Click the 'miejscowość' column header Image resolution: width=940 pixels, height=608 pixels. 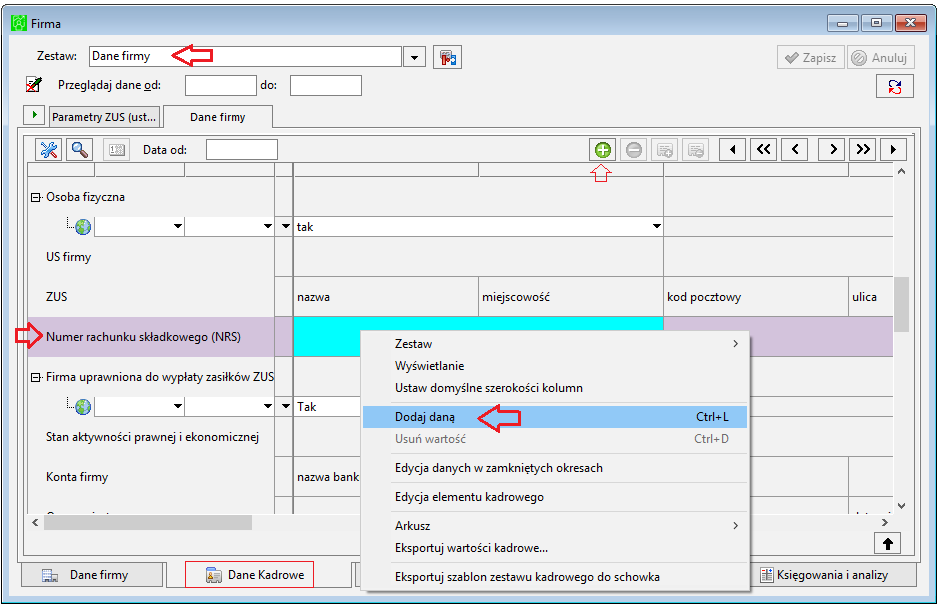pyautogui.click(x=571, y=297)
